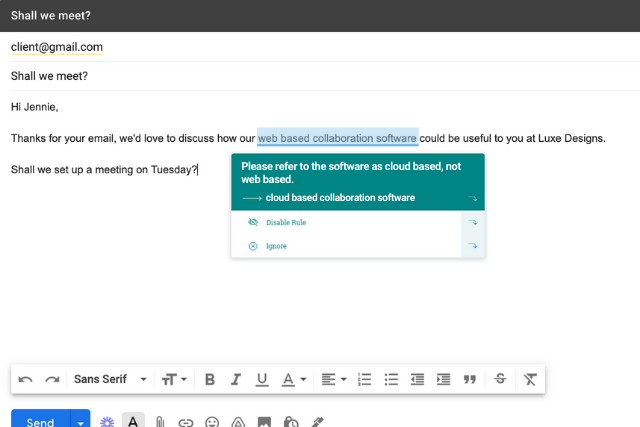The image size is (640, 427).
Task: Send the email
Action: pos(40,419)
